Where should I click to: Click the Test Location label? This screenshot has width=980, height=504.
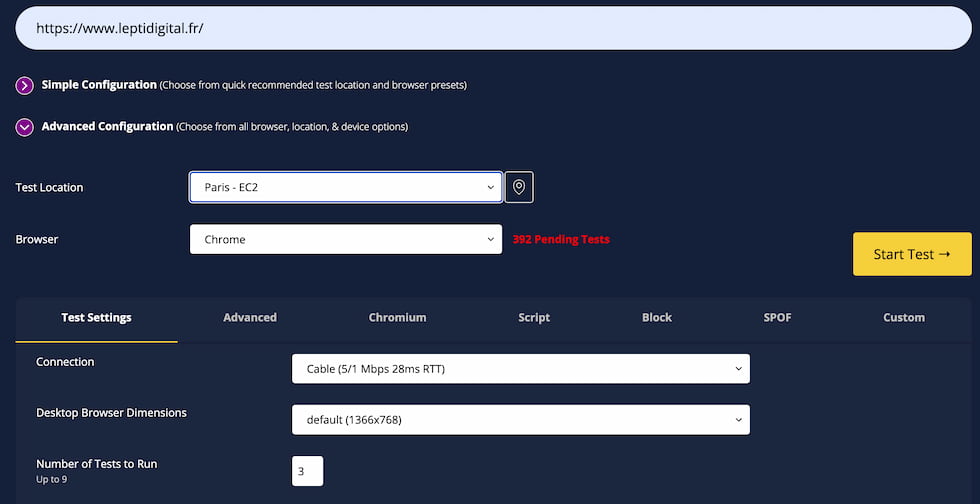pyautogui.click(x=49, y=187)
